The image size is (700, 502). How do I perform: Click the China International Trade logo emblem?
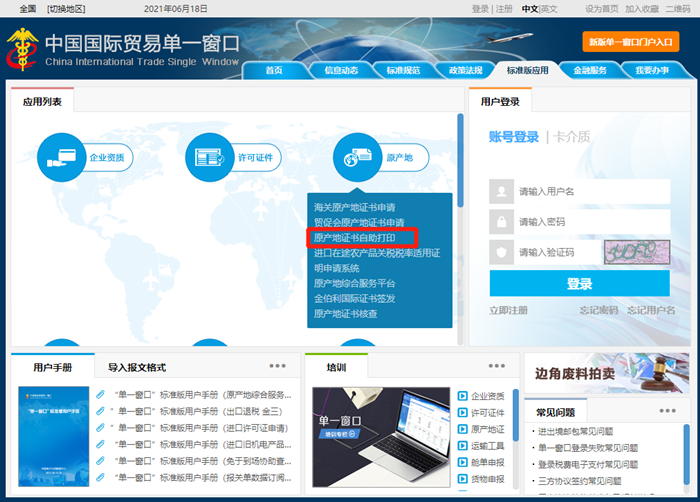point(22,47)
